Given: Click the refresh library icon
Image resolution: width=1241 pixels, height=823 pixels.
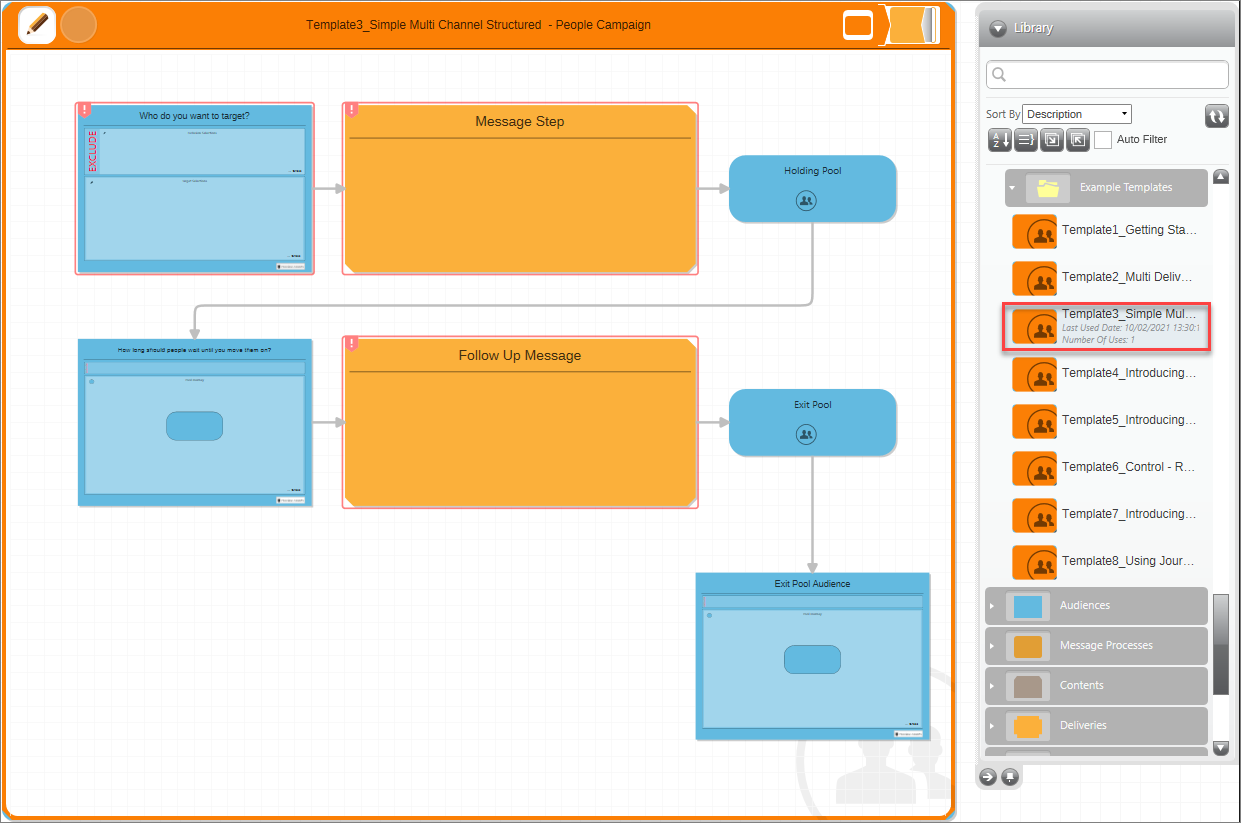Looking at the screenshot, I should pos(1217,116).
